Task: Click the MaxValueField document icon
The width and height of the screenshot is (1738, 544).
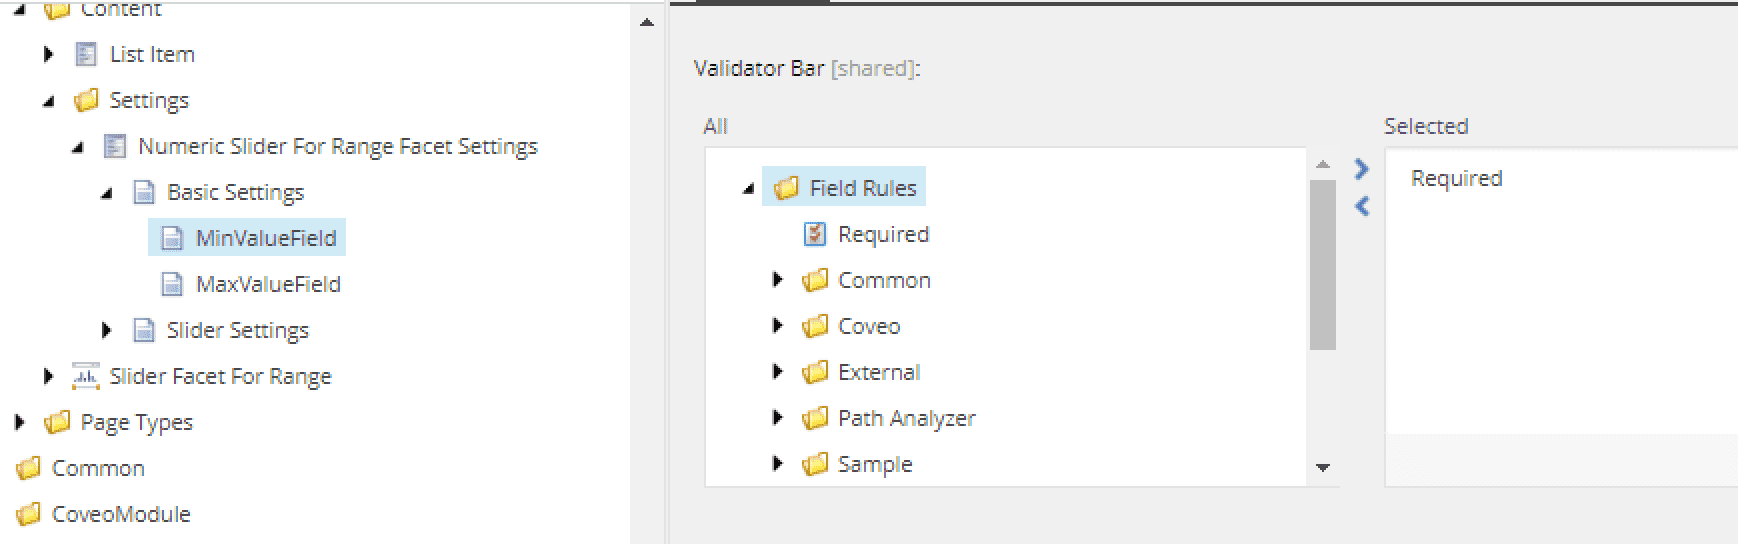Action: (x=173, y=284)
